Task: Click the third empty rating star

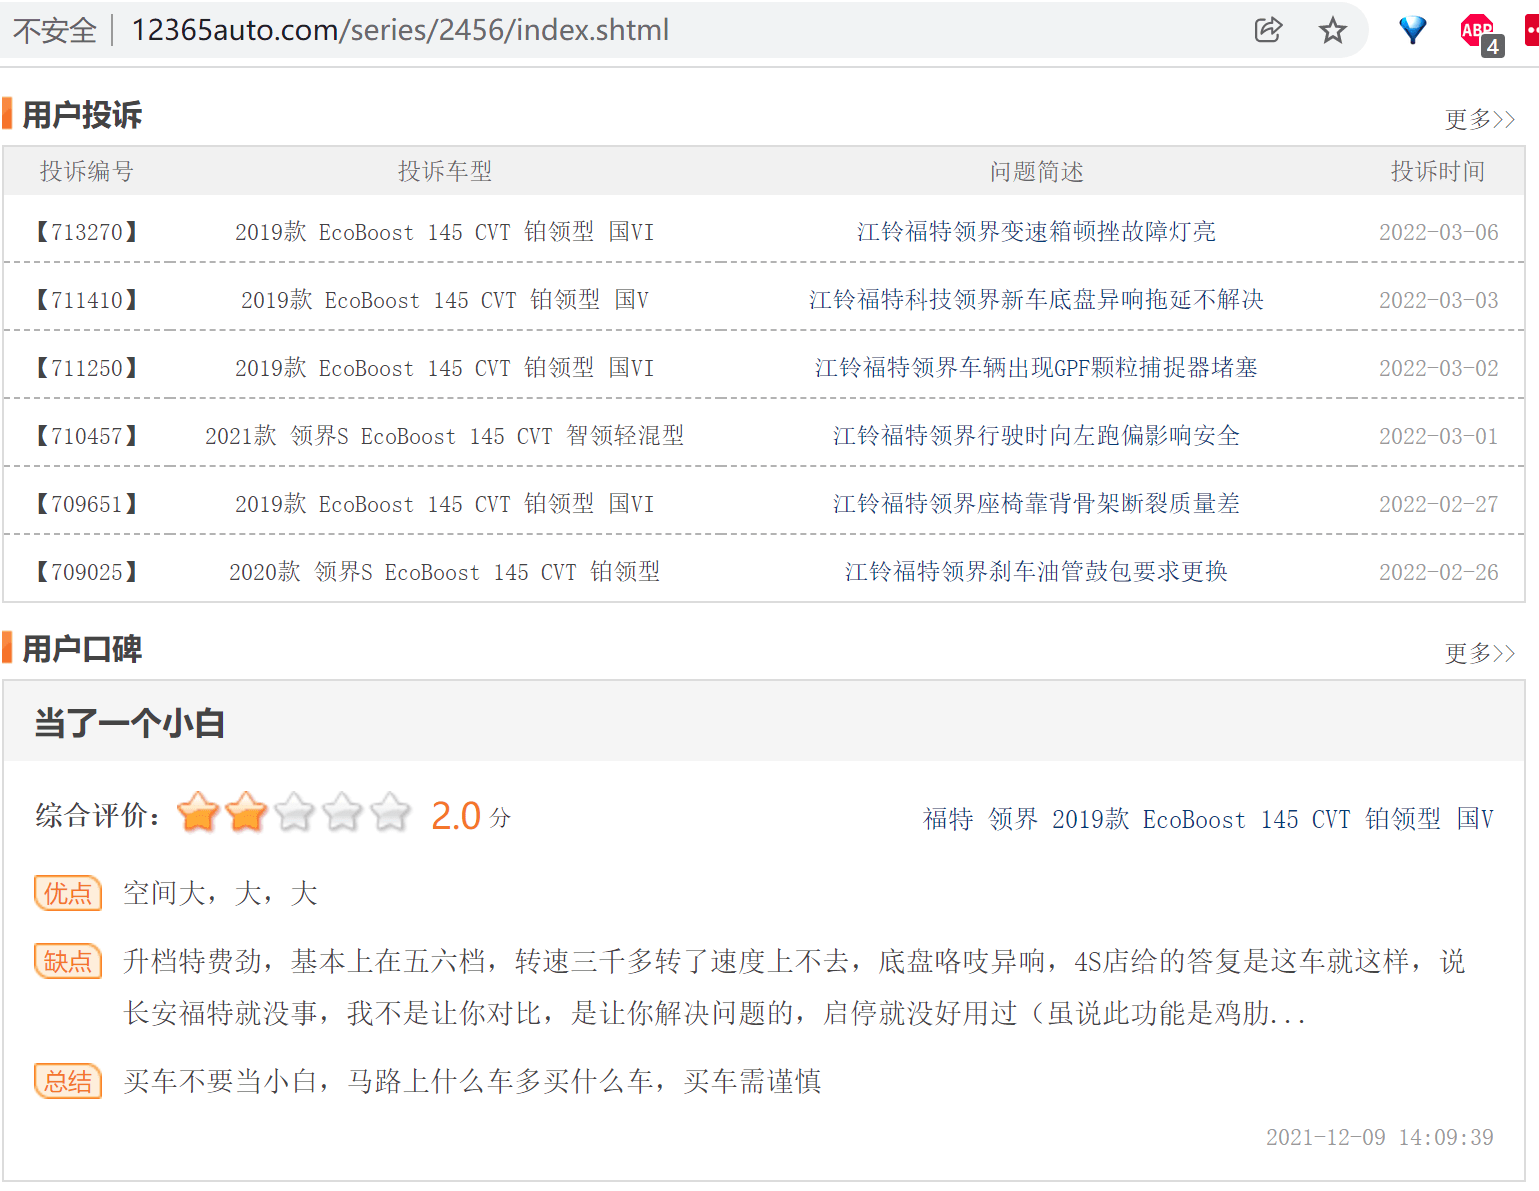Action: pos(294,813)
